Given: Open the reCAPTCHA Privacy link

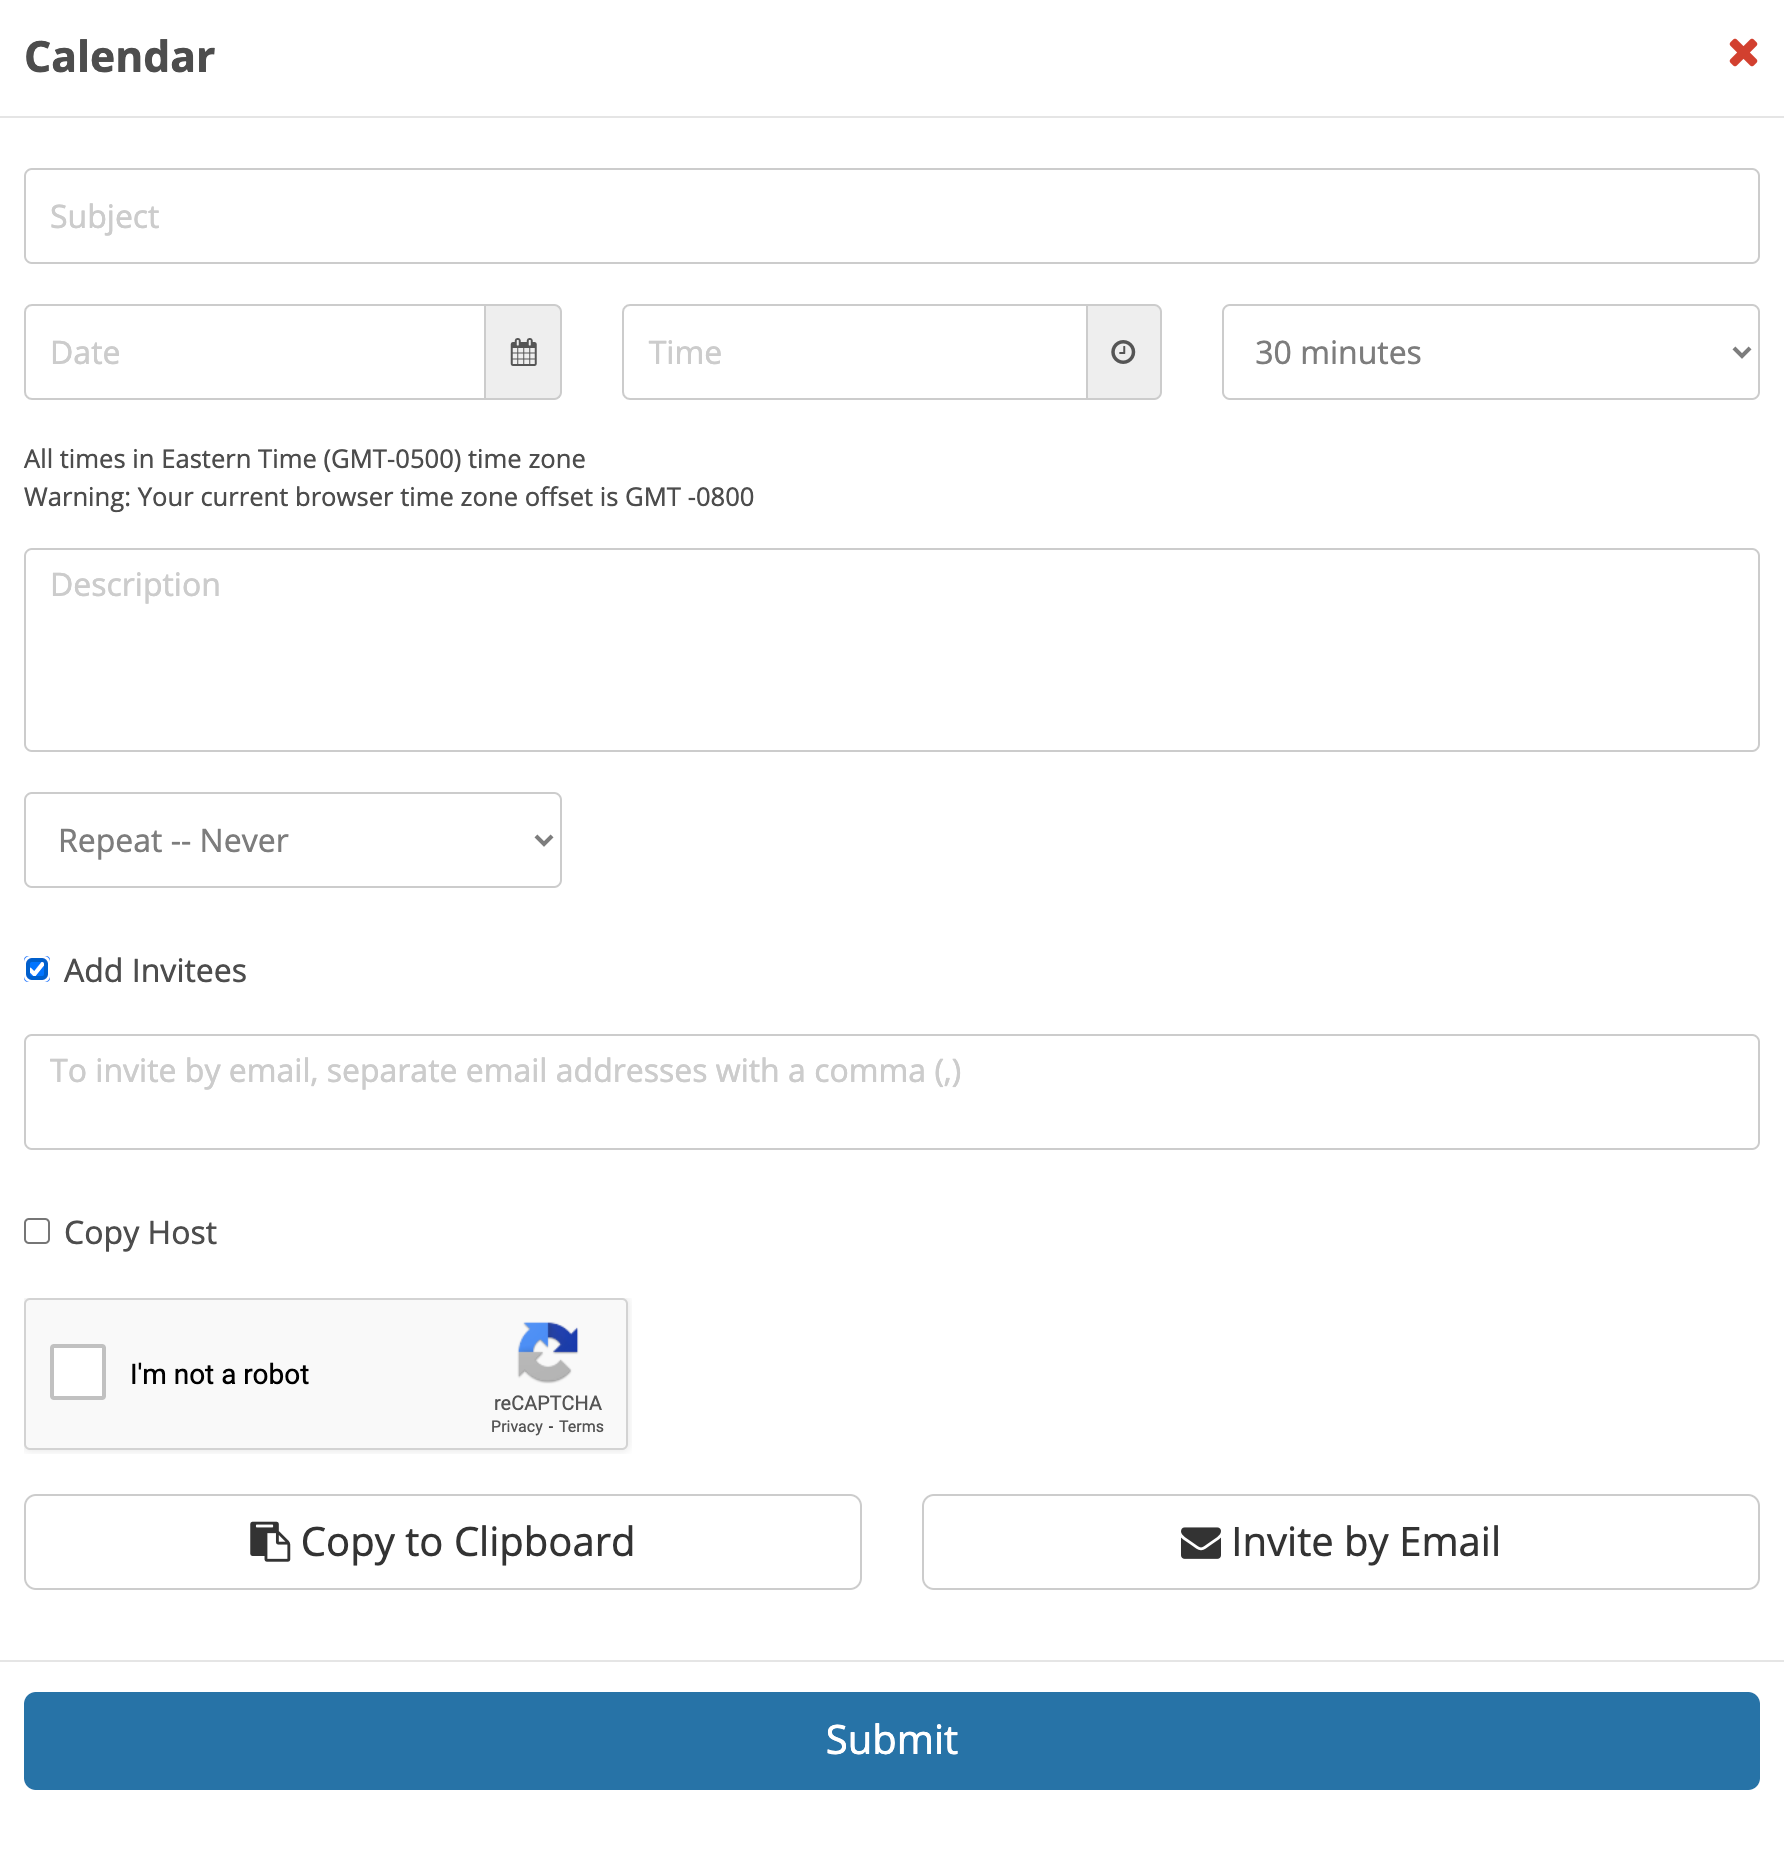Looking at the screenshot, I should point(516,1427).
